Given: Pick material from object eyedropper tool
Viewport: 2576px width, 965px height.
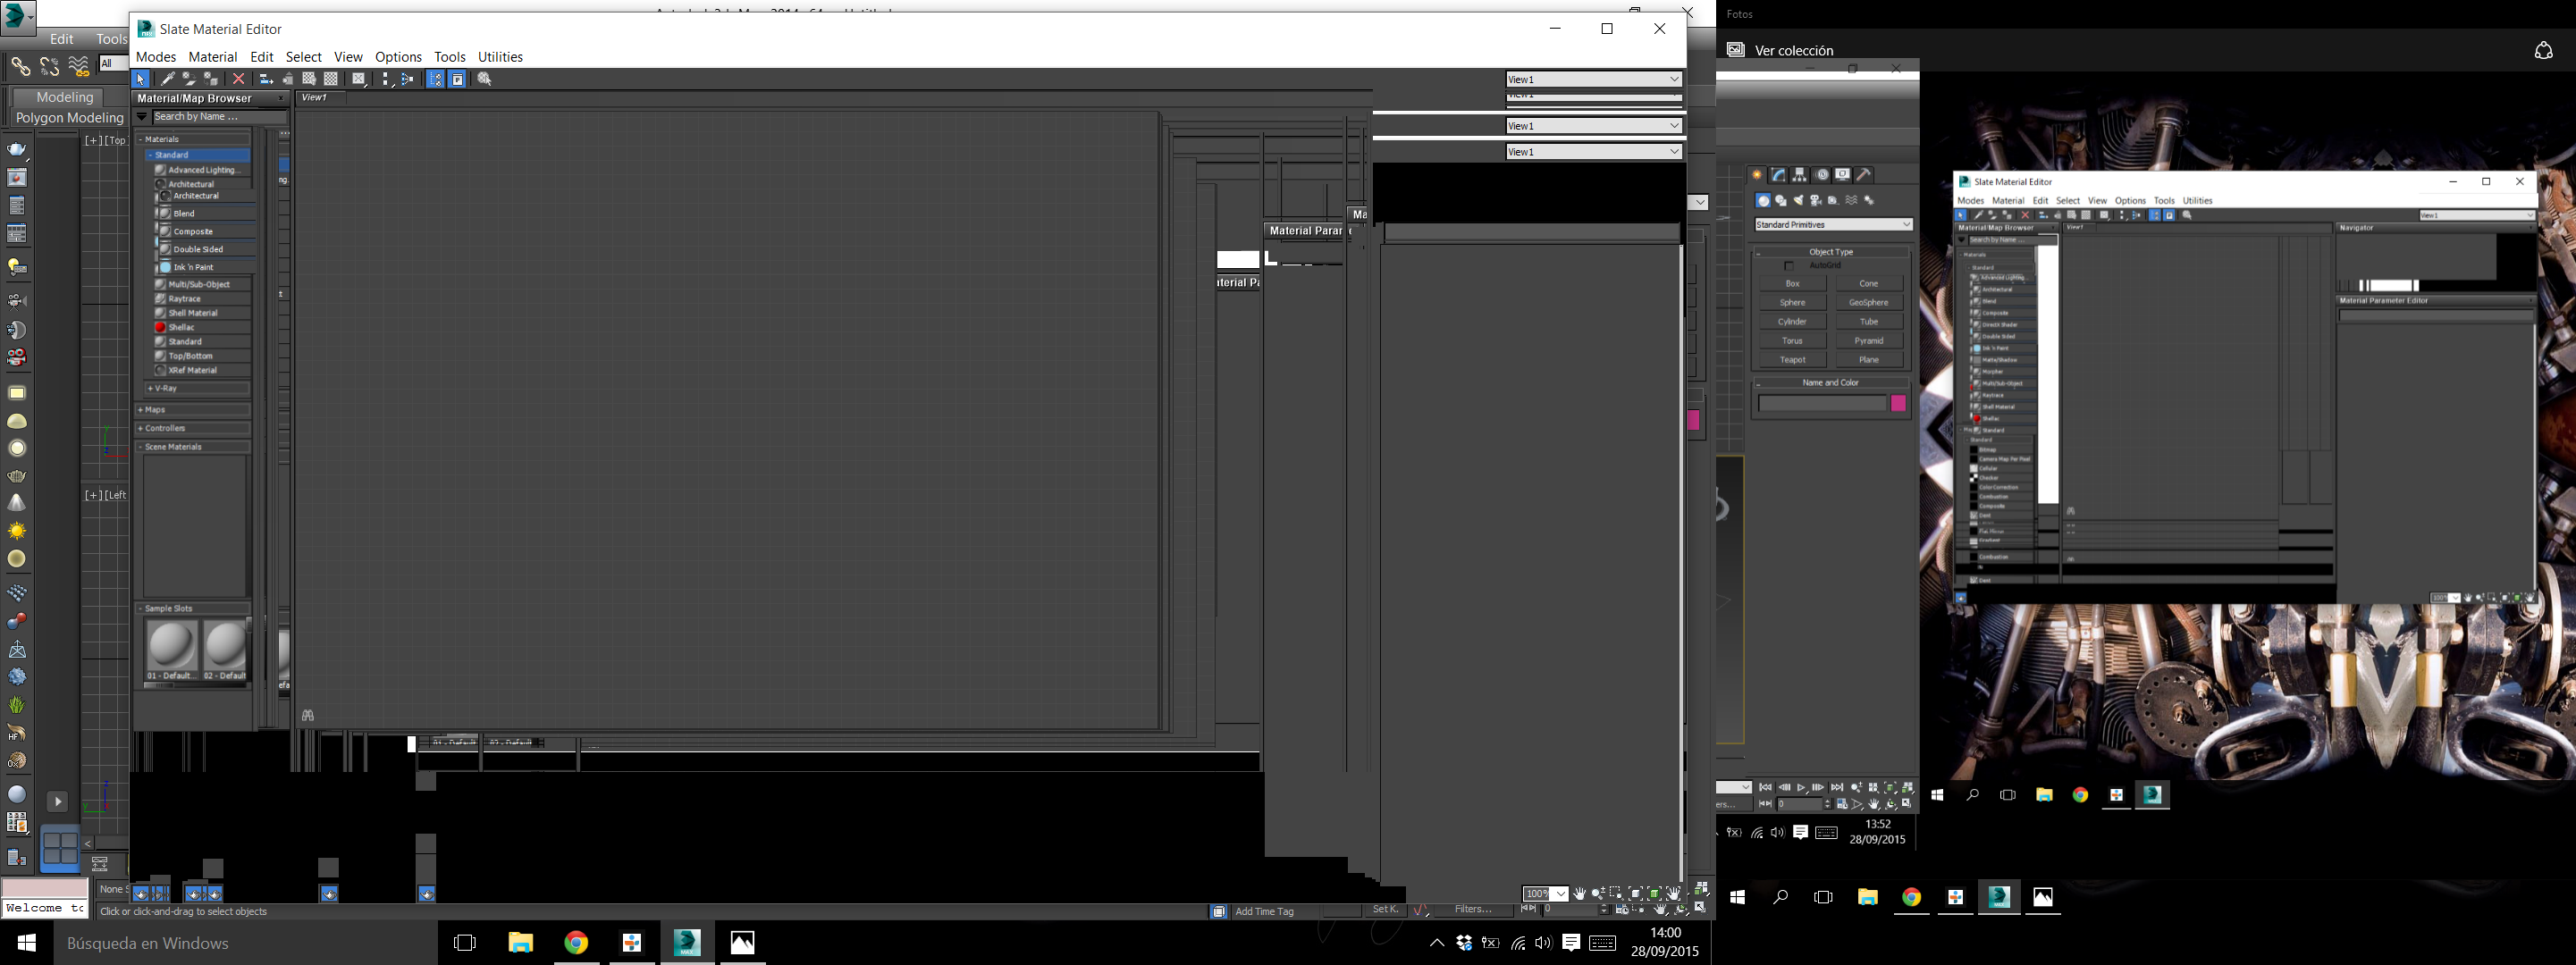Looking at the screenshot, I should pos(168,79).
